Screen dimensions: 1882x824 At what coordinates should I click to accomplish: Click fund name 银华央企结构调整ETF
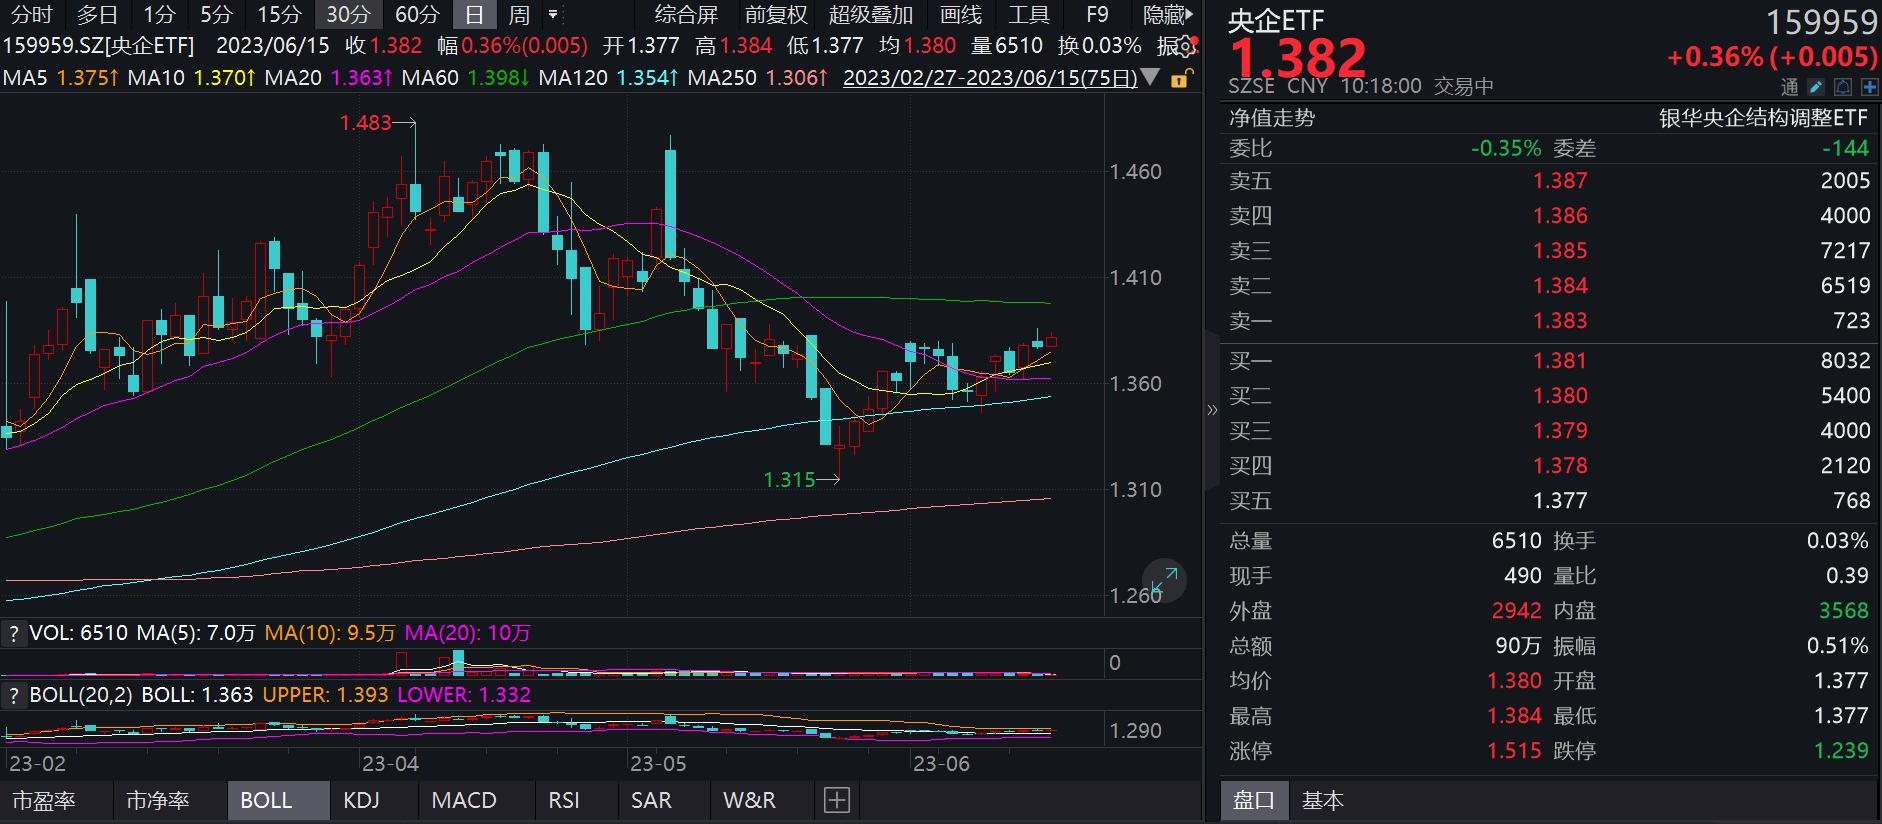click(1763, 118)
